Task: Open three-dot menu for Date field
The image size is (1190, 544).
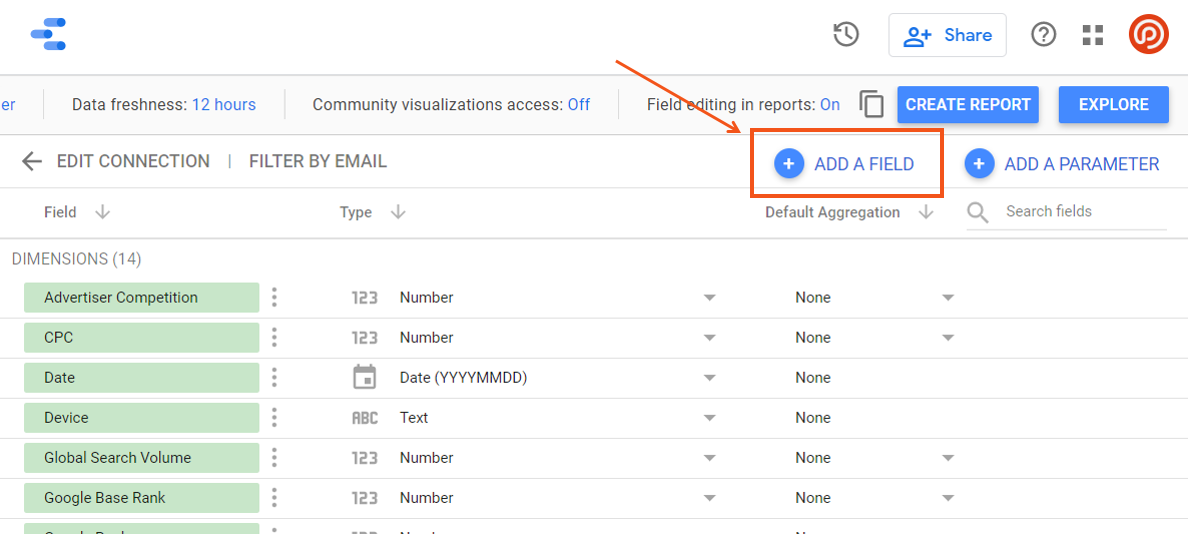Action: click(274, 377)
